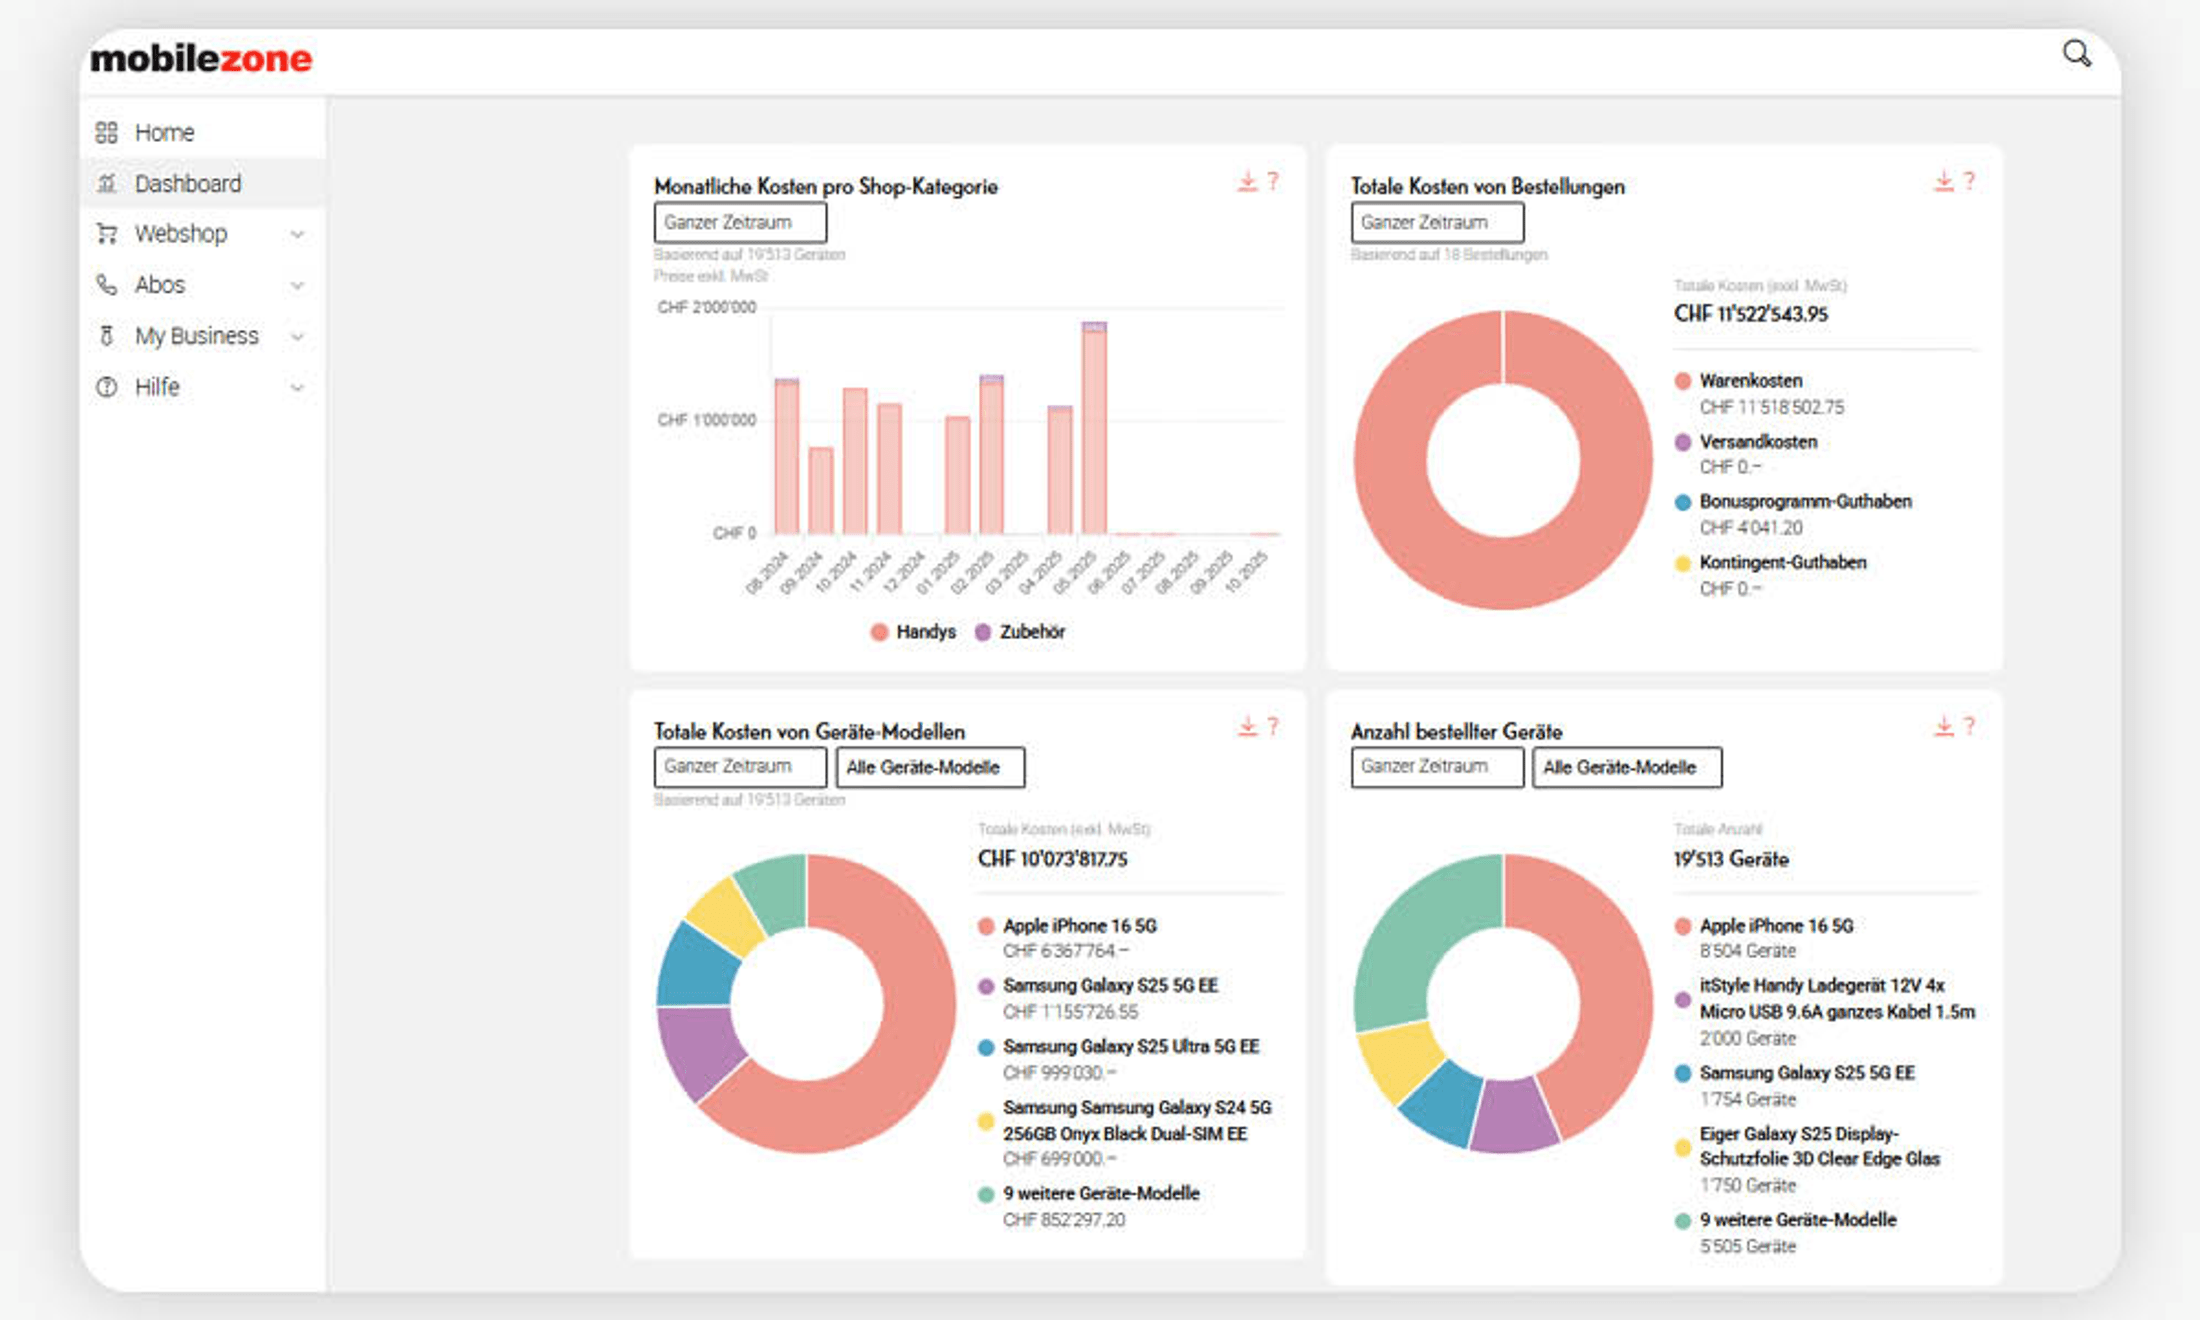Toggle Handys series in bar chart legend
The image size is (2200, 1320).
(x=913, y=632)
